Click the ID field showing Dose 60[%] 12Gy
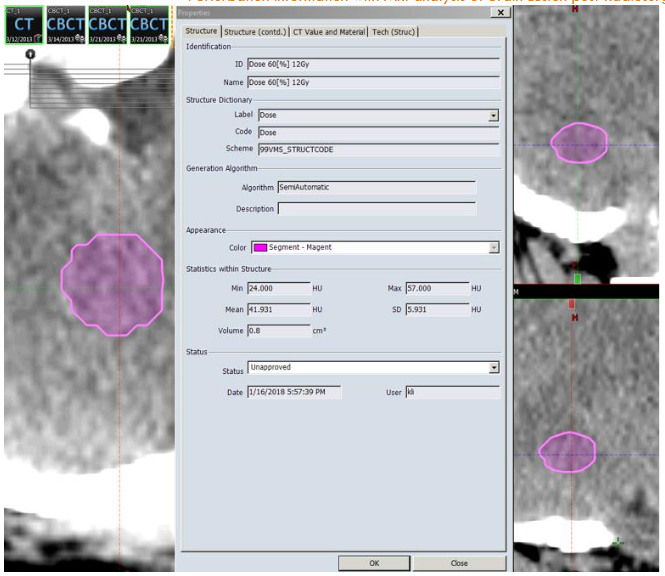665x576 pixels. (373, 64)
